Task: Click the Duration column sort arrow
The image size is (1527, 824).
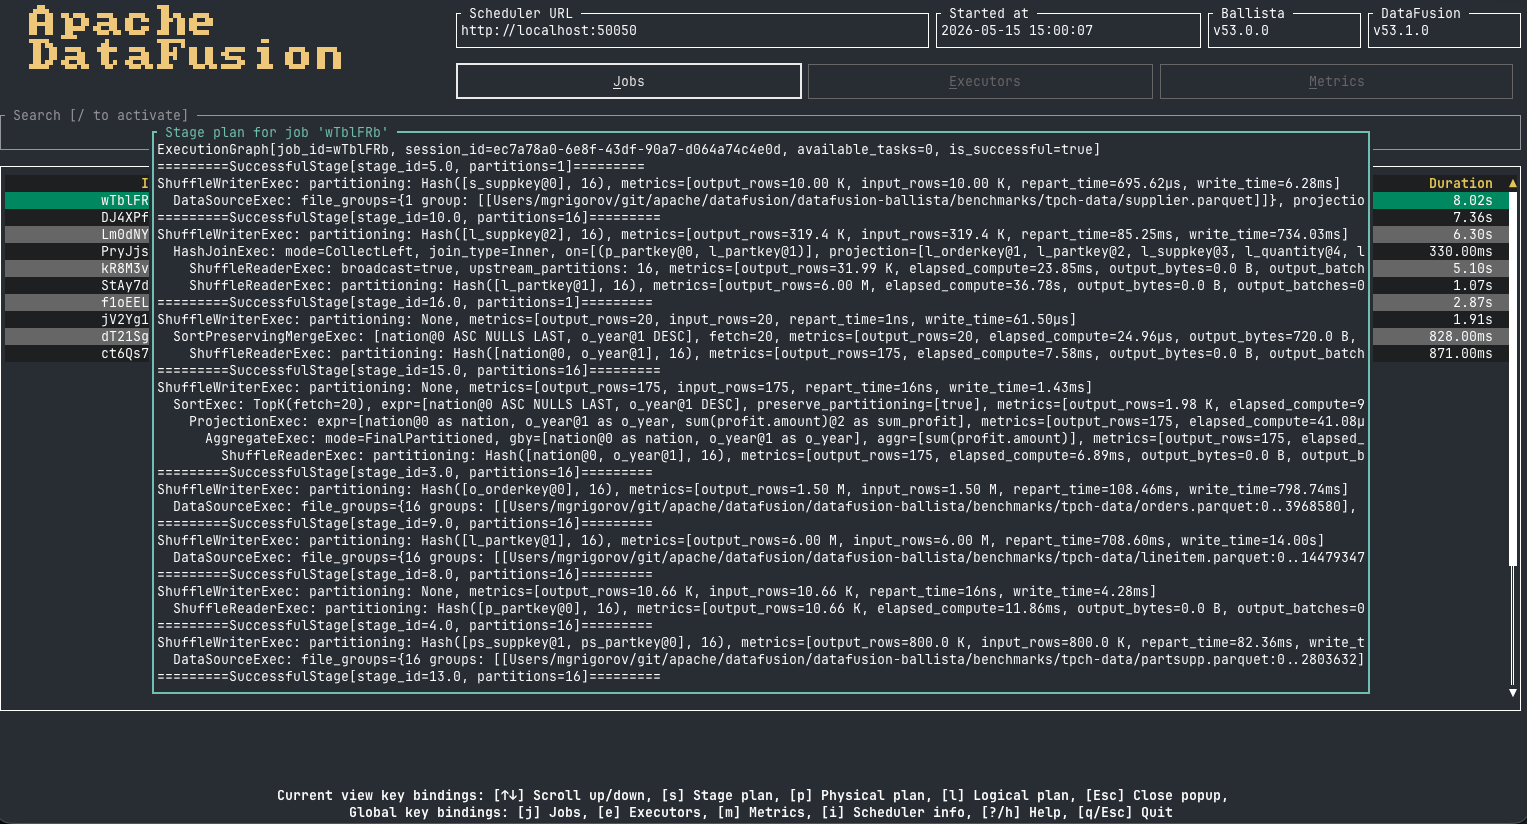Action: 1513,183
